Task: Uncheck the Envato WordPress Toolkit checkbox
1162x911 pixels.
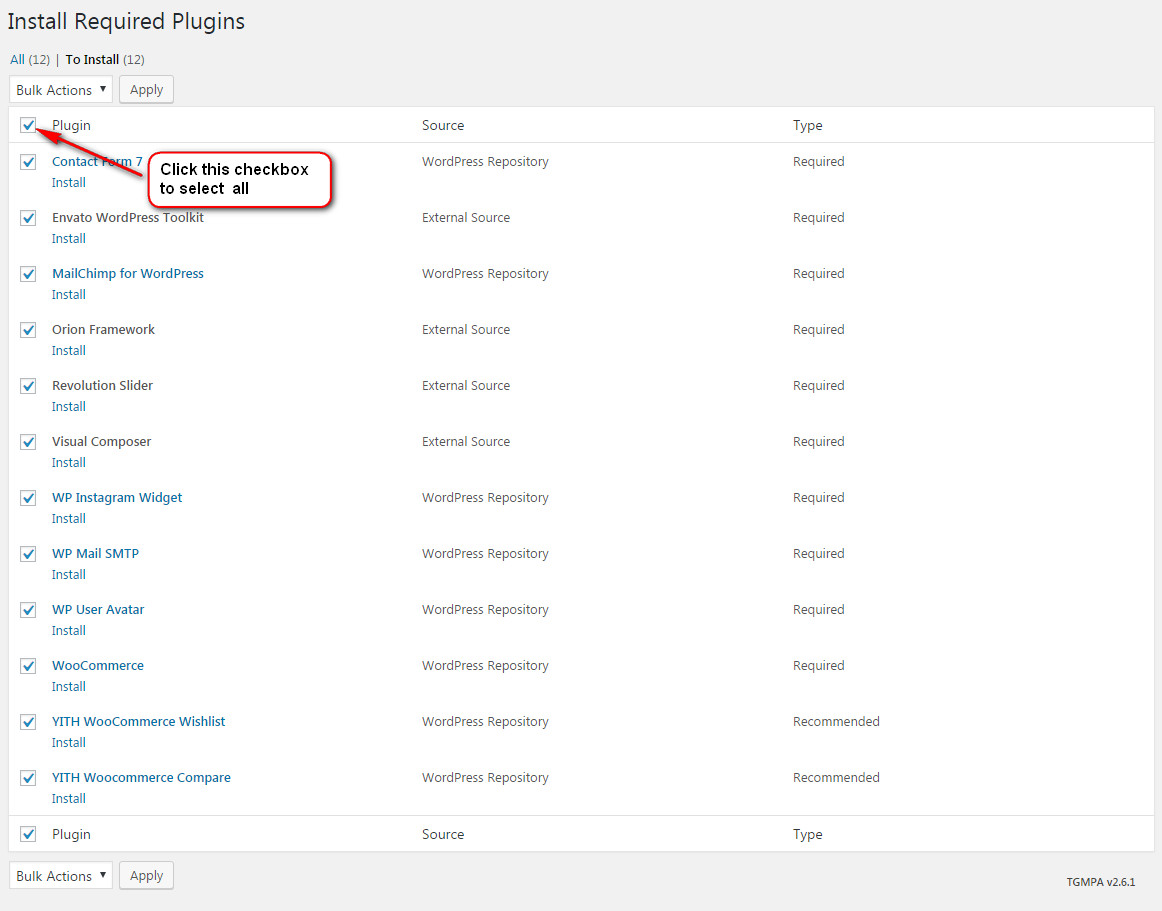Action: click(28, 218)
